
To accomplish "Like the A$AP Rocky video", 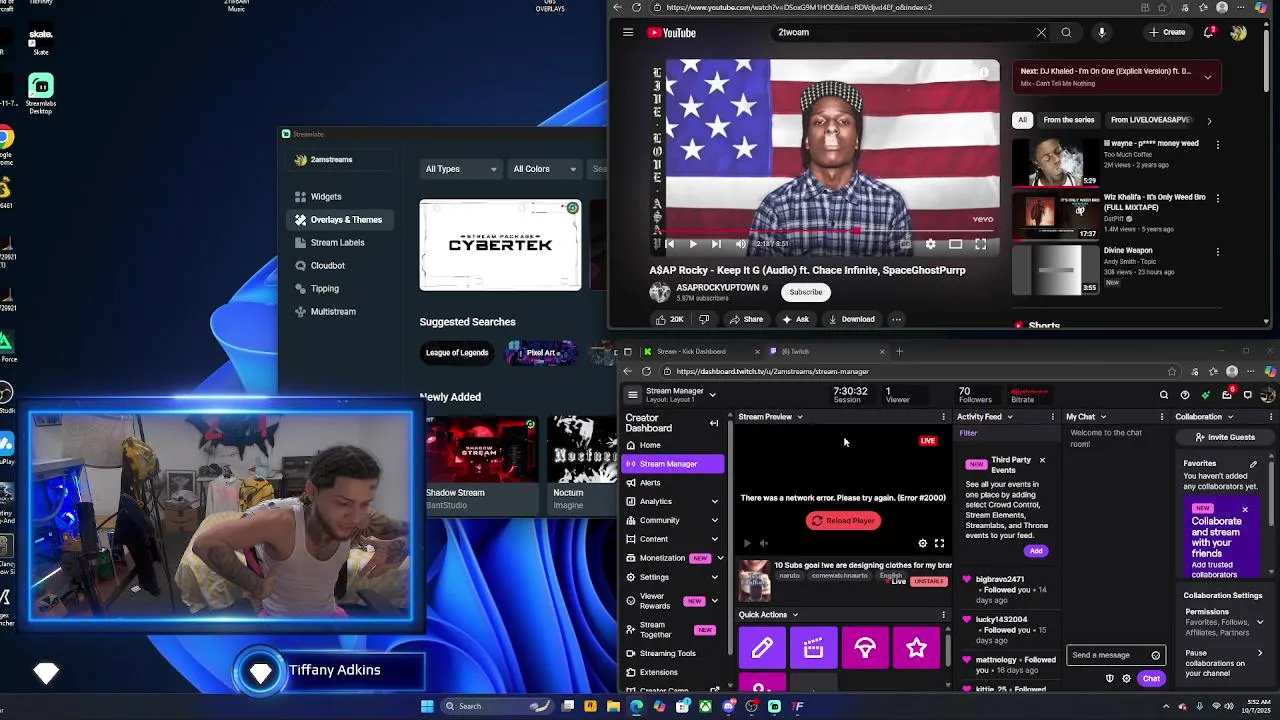I will [669, 319].
